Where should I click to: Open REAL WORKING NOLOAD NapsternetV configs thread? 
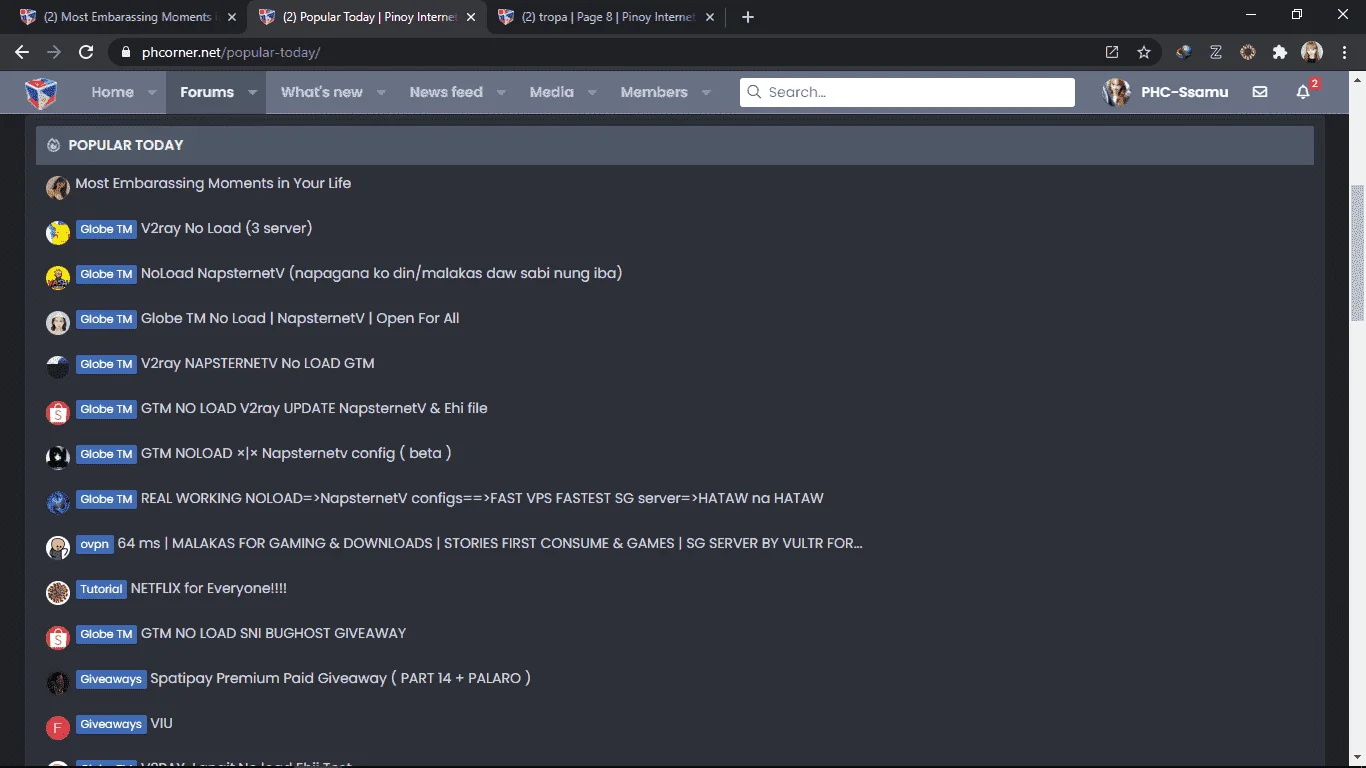[482, 498]
